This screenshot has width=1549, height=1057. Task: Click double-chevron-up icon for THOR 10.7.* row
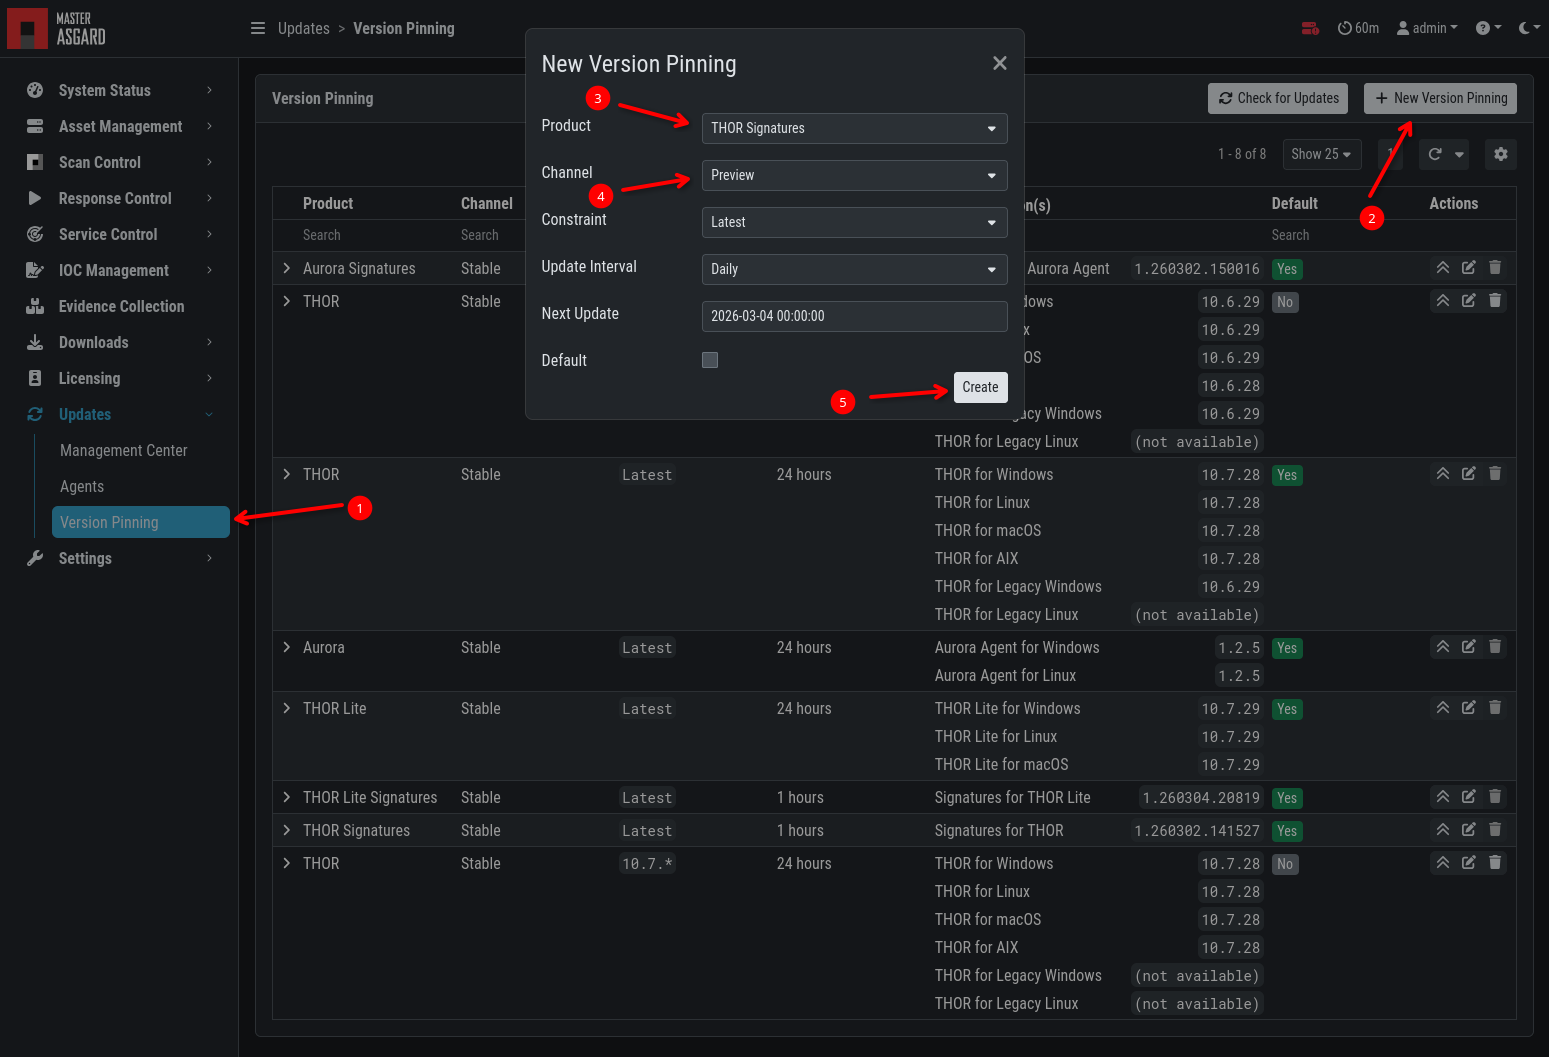pos(1442,862)
